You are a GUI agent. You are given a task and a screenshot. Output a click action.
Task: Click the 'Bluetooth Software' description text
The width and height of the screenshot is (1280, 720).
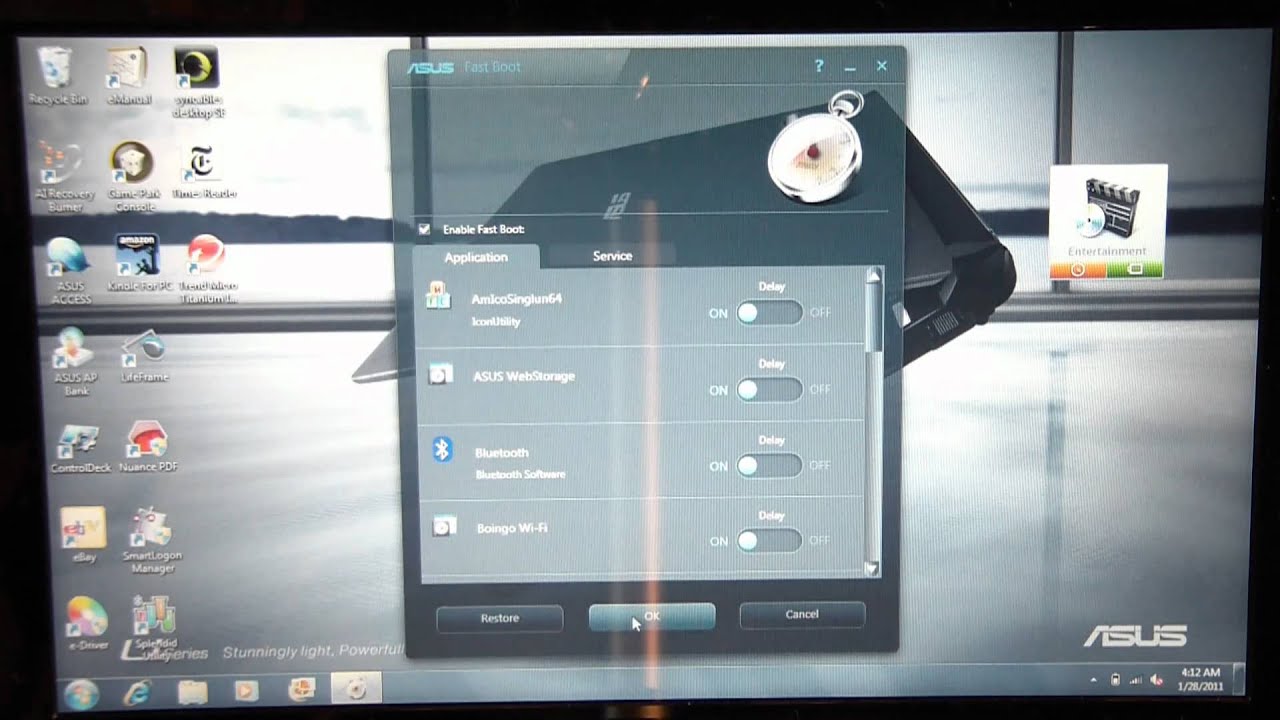(520, 474)
